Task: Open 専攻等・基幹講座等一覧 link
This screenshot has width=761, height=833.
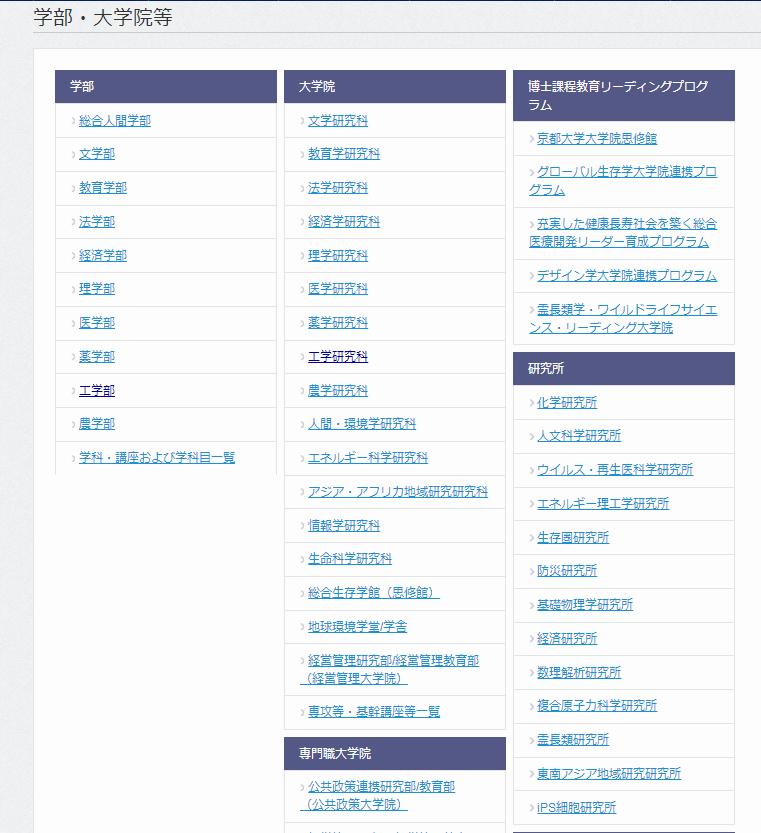Action: click(373, 712)
